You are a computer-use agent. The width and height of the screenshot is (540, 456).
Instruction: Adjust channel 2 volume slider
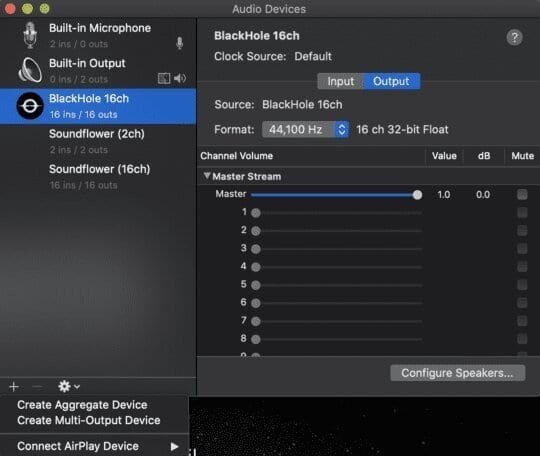[336, 231]
